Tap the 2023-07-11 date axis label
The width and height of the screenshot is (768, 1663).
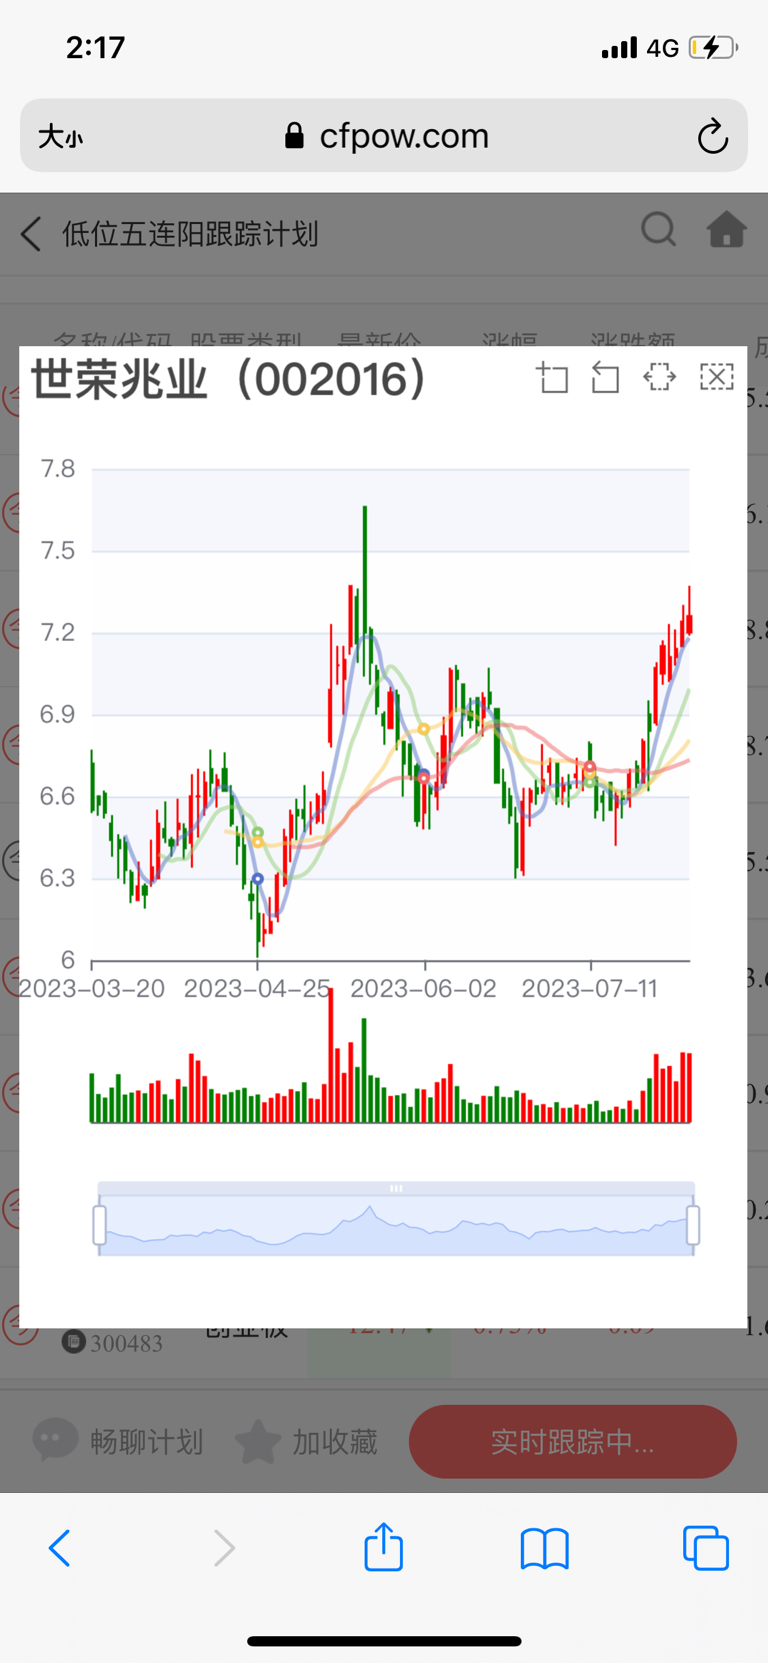pos(590,989)
